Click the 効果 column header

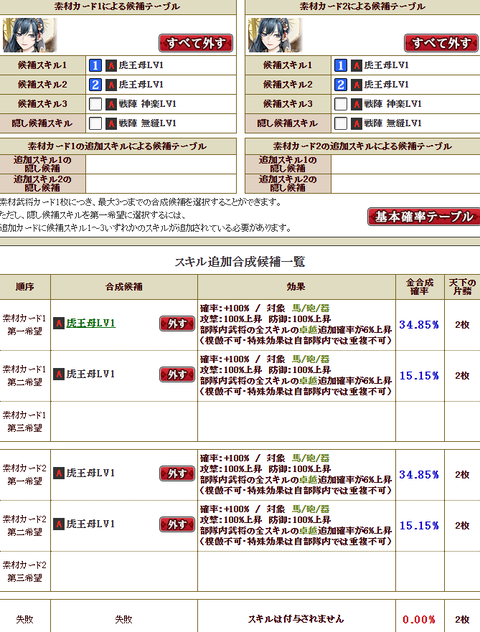(x=296, y=287)
